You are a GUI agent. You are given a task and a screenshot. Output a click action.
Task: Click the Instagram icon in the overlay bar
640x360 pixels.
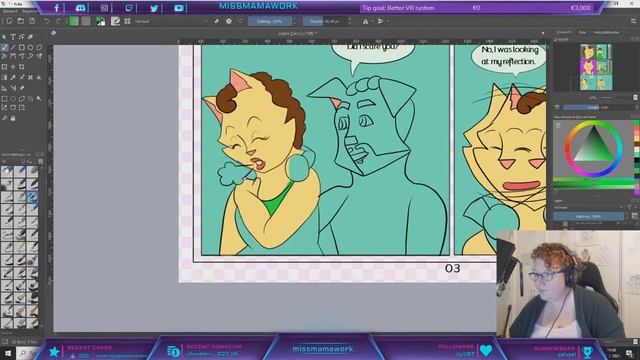pos(104,7)
